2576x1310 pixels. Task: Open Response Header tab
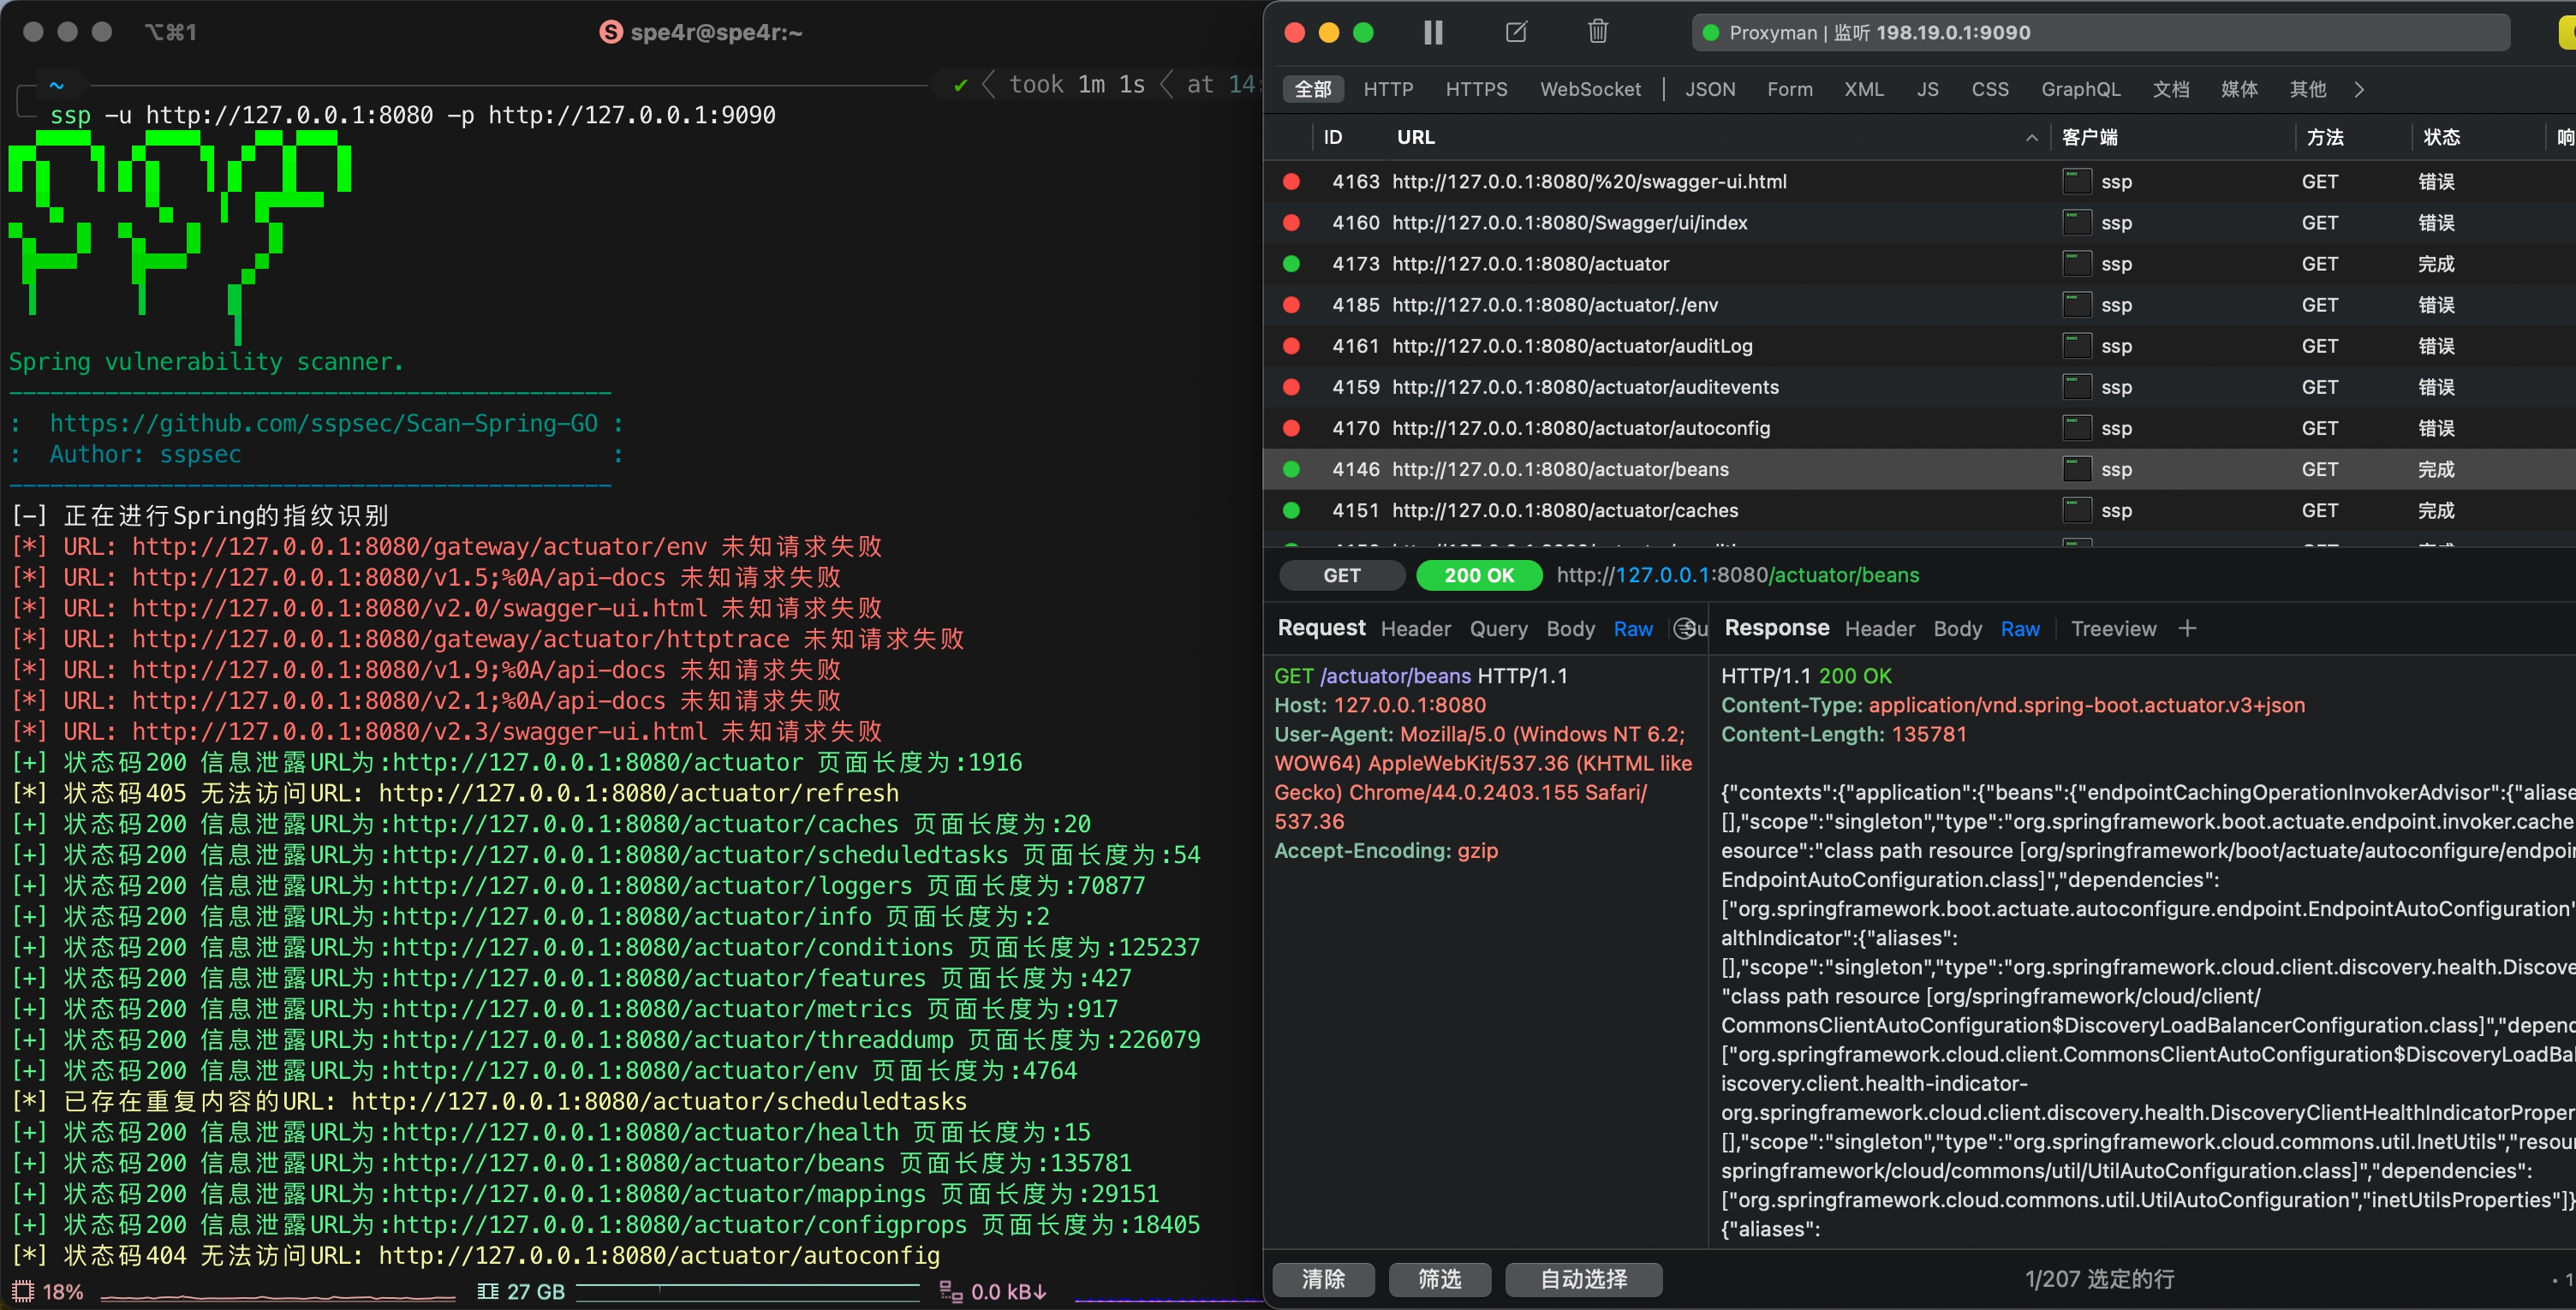1879,629
